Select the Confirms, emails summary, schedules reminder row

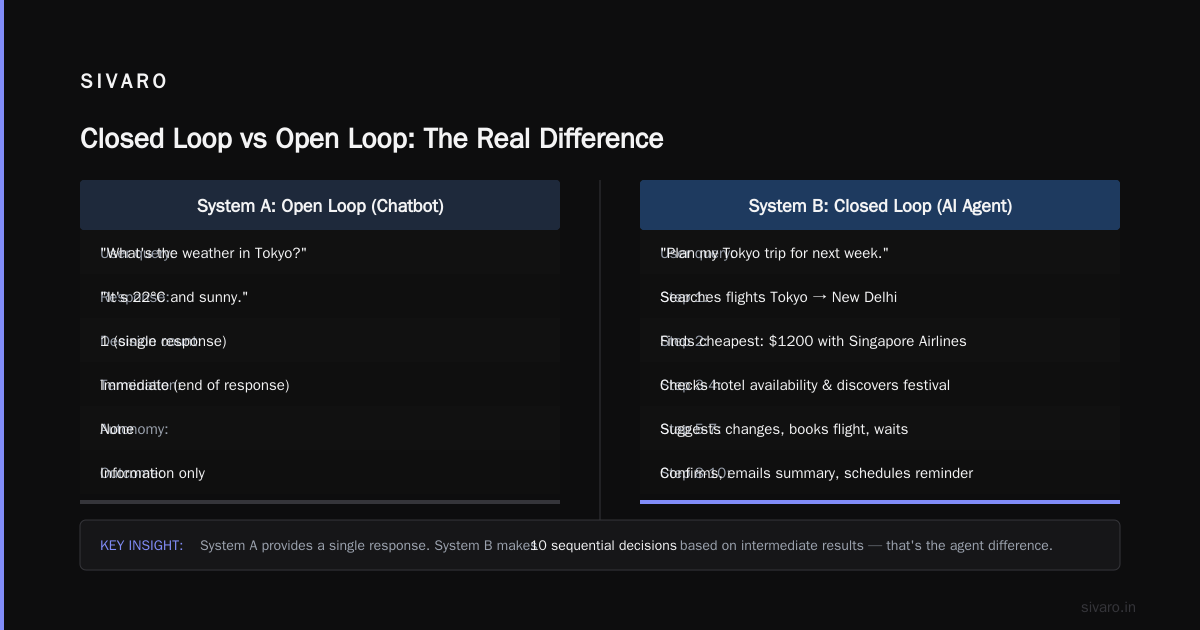point(880,473)
